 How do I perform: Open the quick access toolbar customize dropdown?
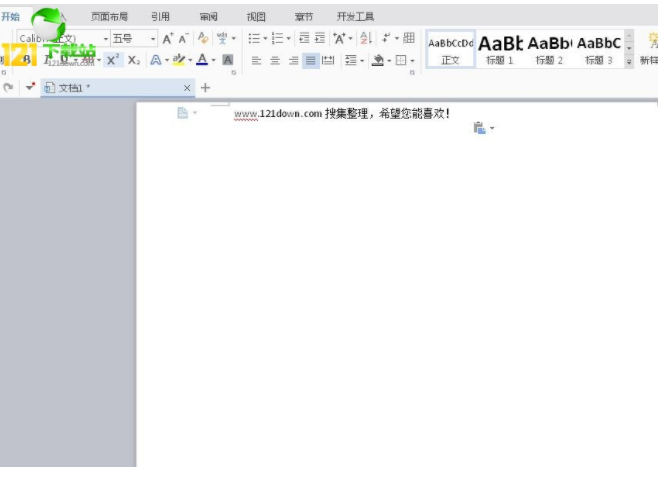click(30, 87)
